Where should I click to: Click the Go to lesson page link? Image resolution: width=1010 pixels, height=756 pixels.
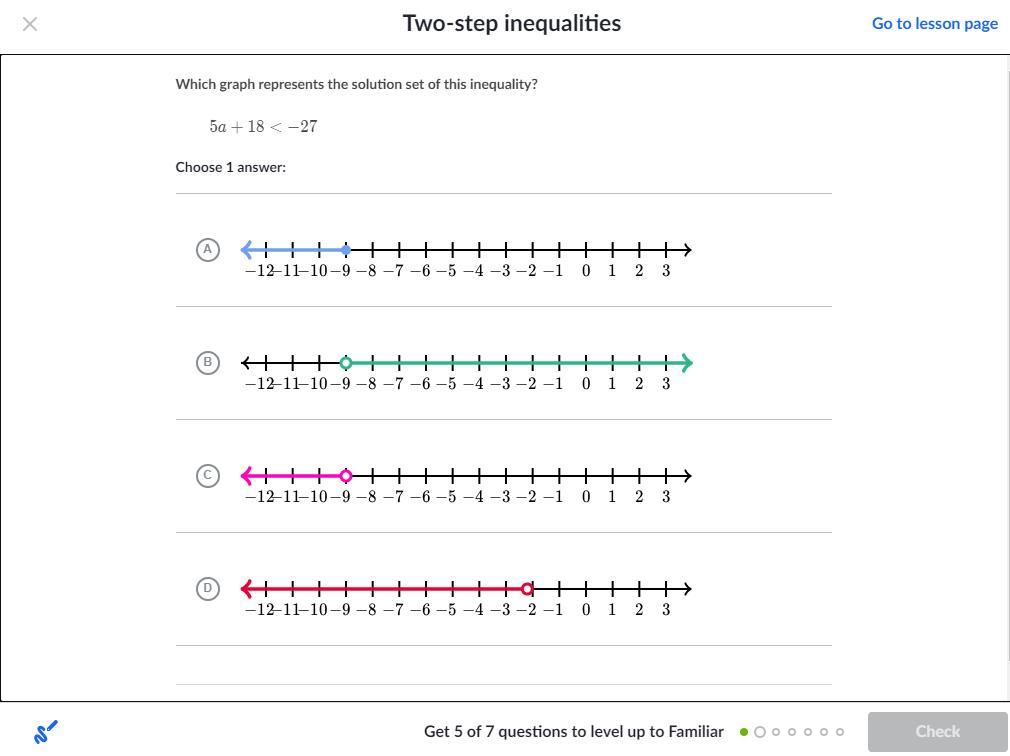[934, 24]
